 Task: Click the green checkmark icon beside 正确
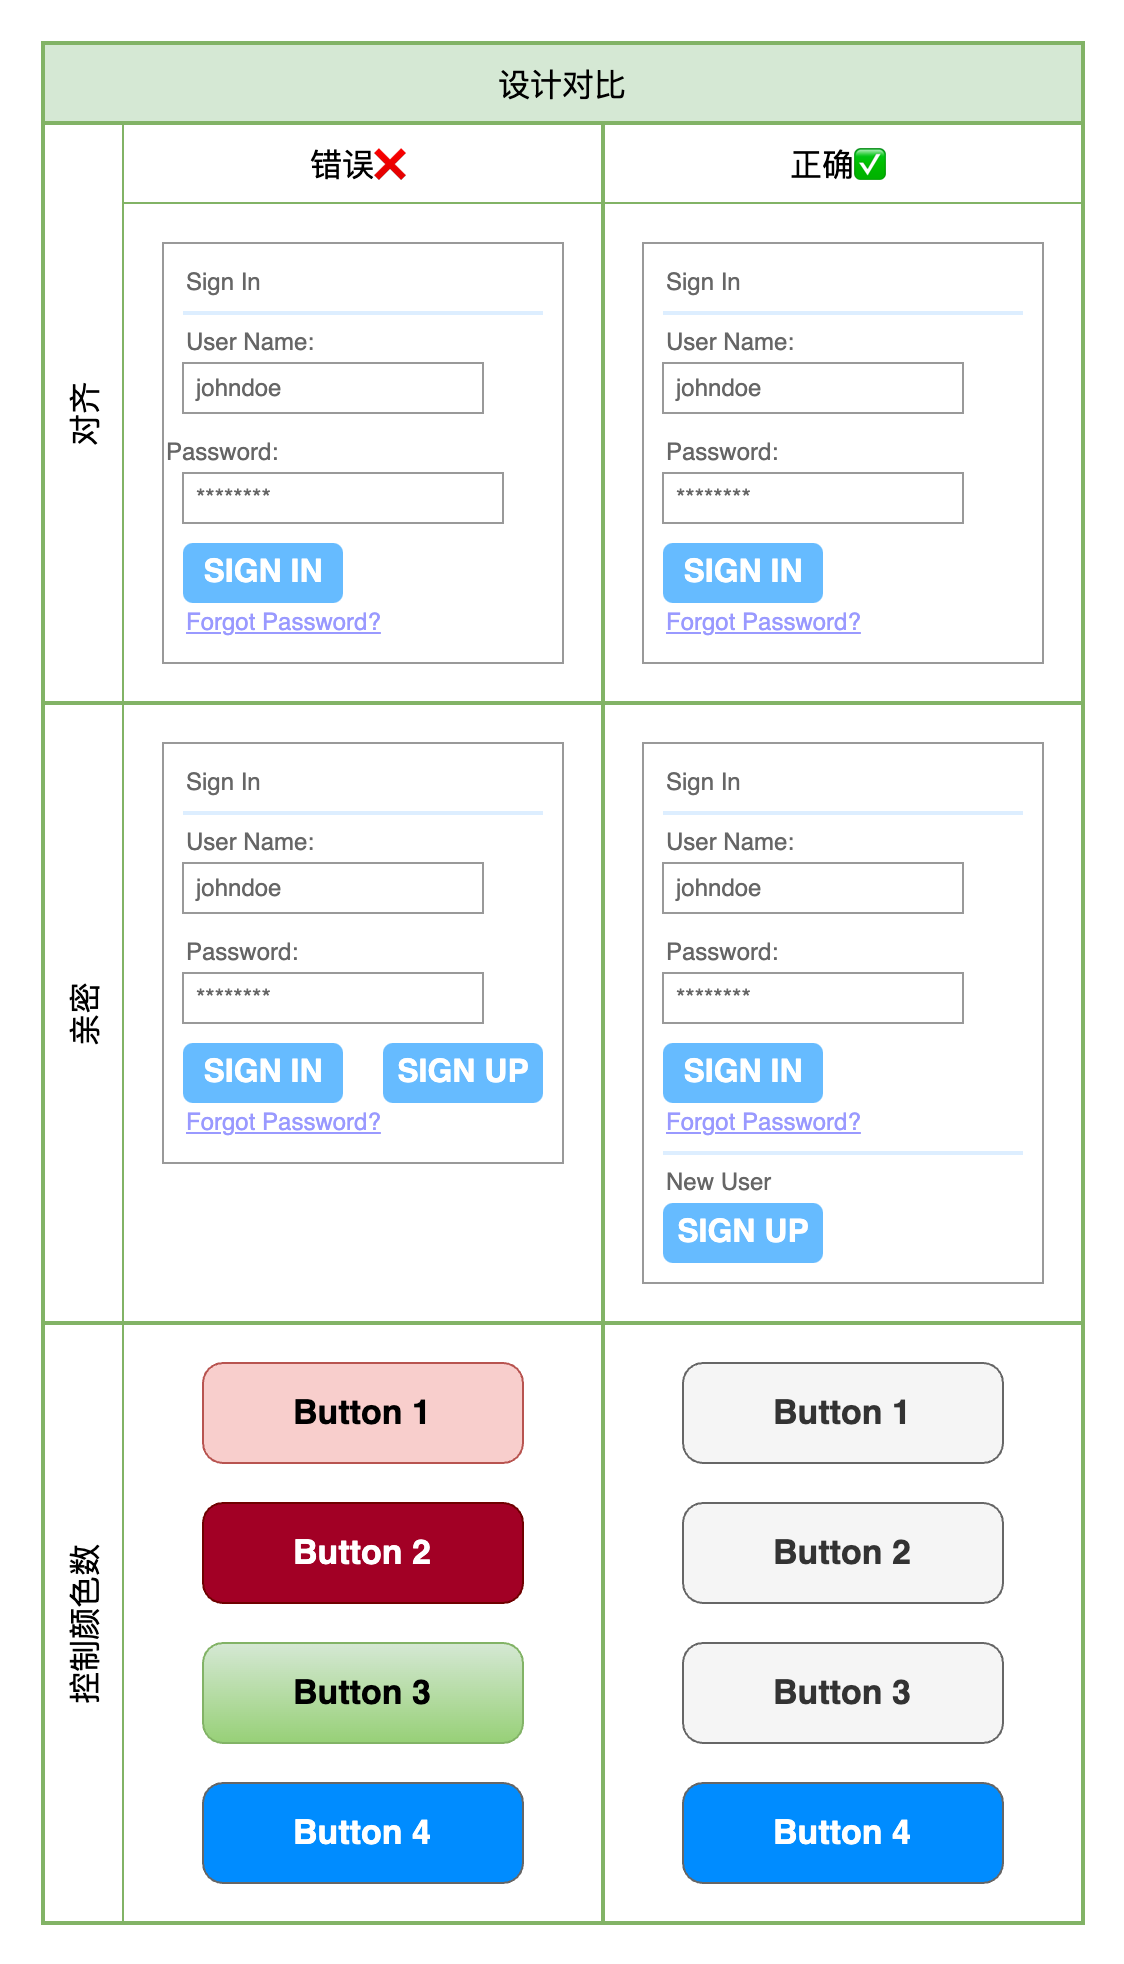[870, 164]
